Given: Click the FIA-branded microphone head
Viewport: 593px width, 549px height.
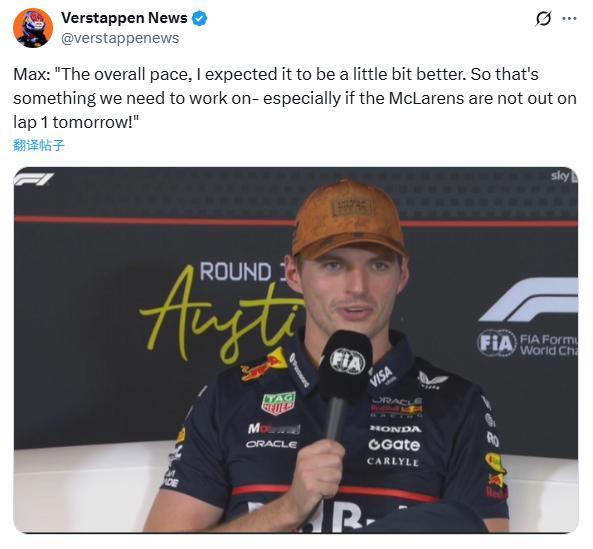Looking at the screenshot, I should click(x=346, y=365).
